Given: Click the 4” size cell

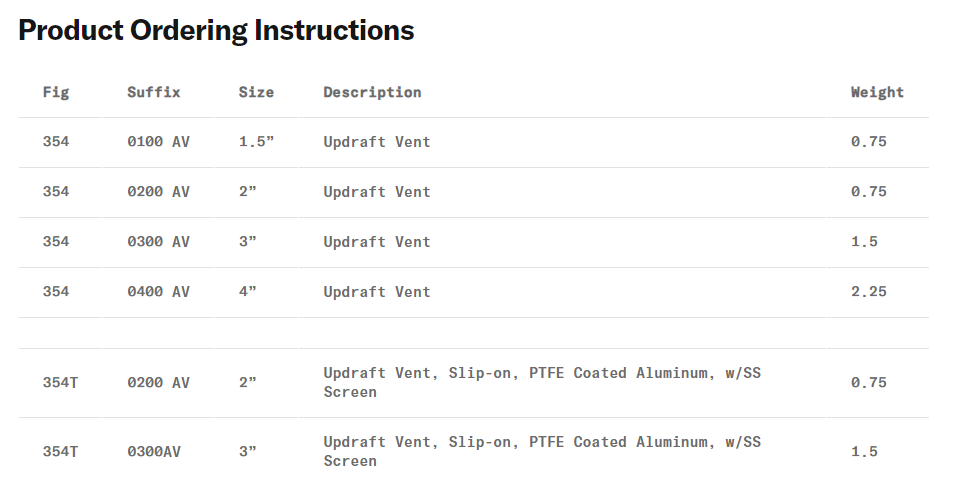Looking at the screenshot, I should 248,292.
